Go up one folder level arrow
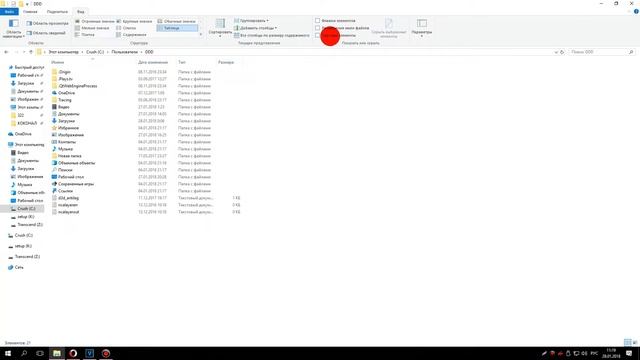640x360 pixels. tap(31, 52)
